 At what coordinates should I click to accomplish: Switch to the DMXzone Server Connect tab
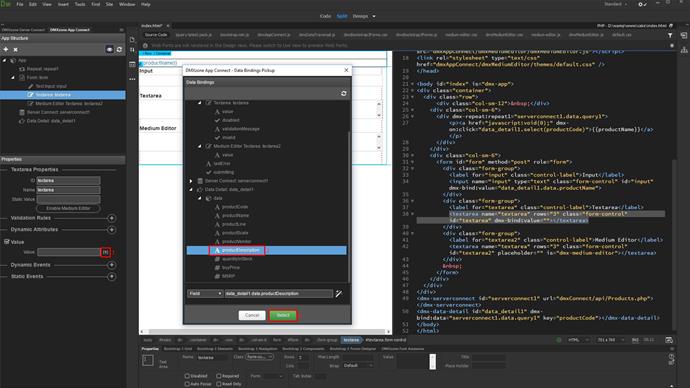pyautogui.click(x=23, y=30)
